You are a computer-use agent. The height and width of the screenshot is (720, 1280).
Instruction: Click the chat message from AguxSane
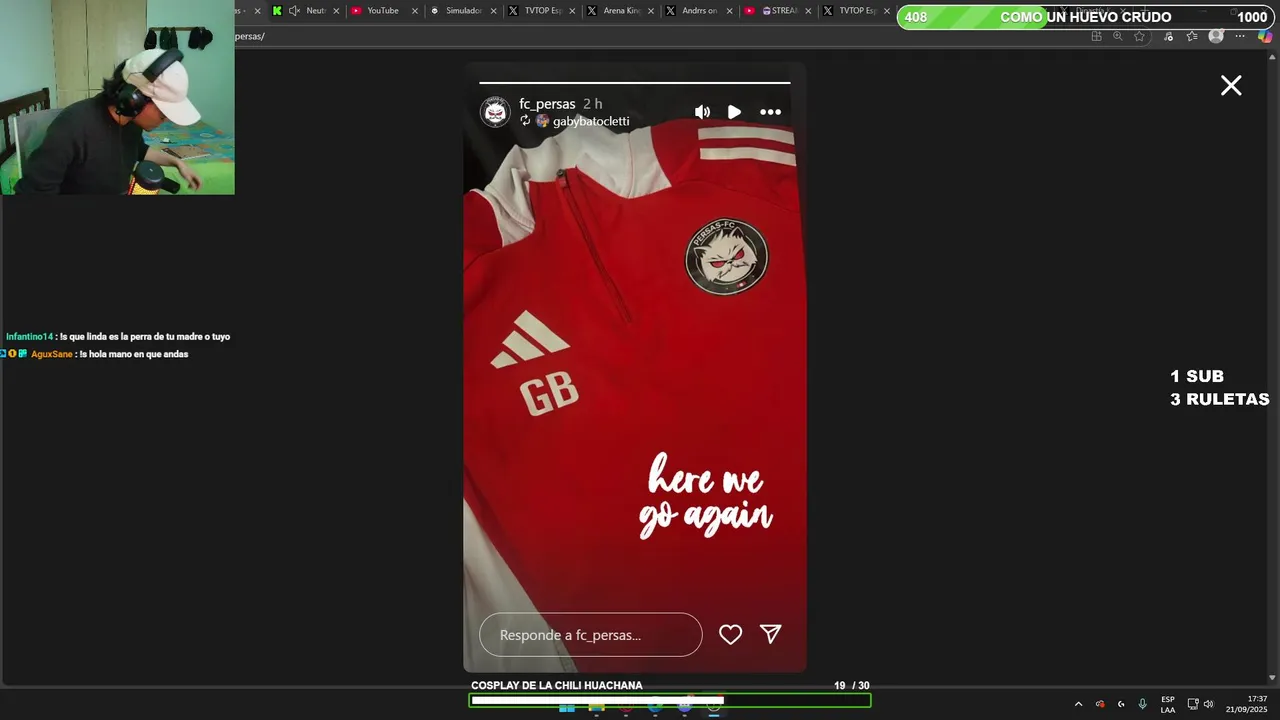(x=95, y=354)
